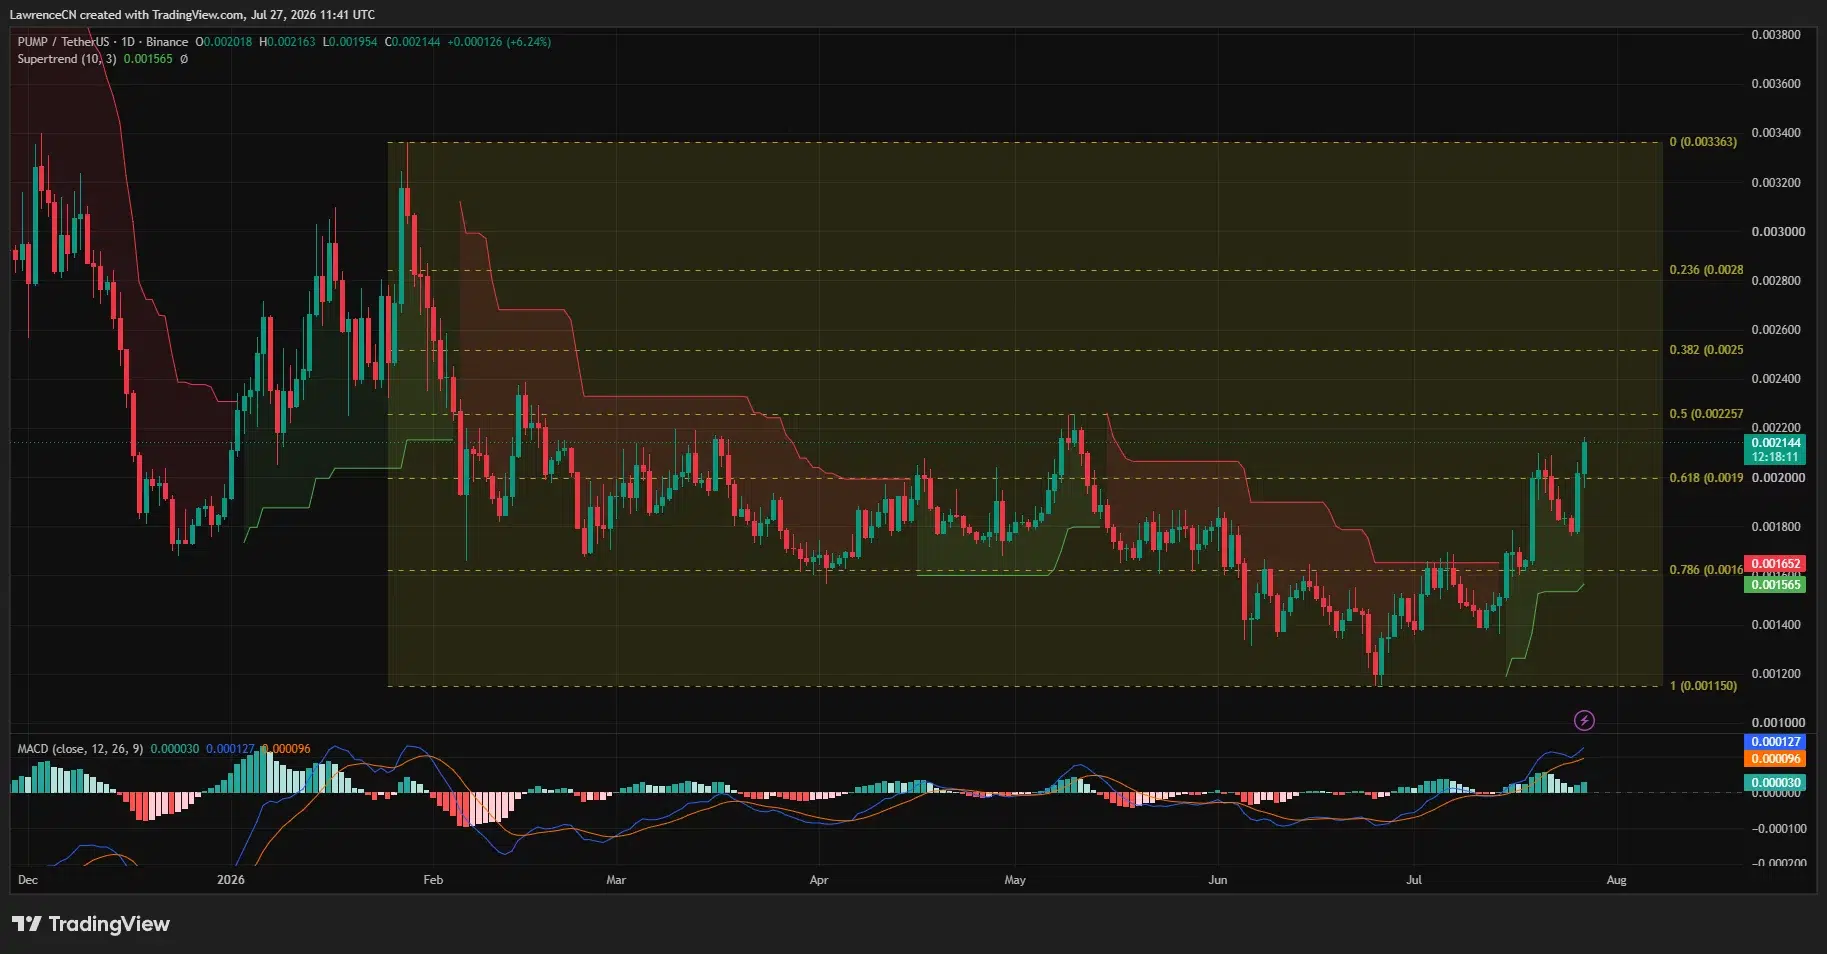The image size is (1827, 954).
Task: Click the May label on time axis
Action: click(x=1015, y=880)
